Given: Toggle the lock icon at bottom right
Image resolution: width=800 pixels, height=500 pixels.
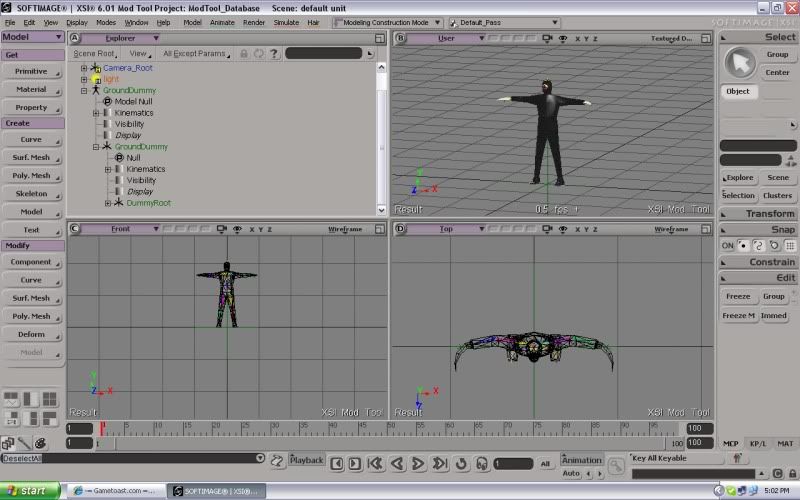Looking at the screenshot, I should pyautogui.click(x=792, y=473).
